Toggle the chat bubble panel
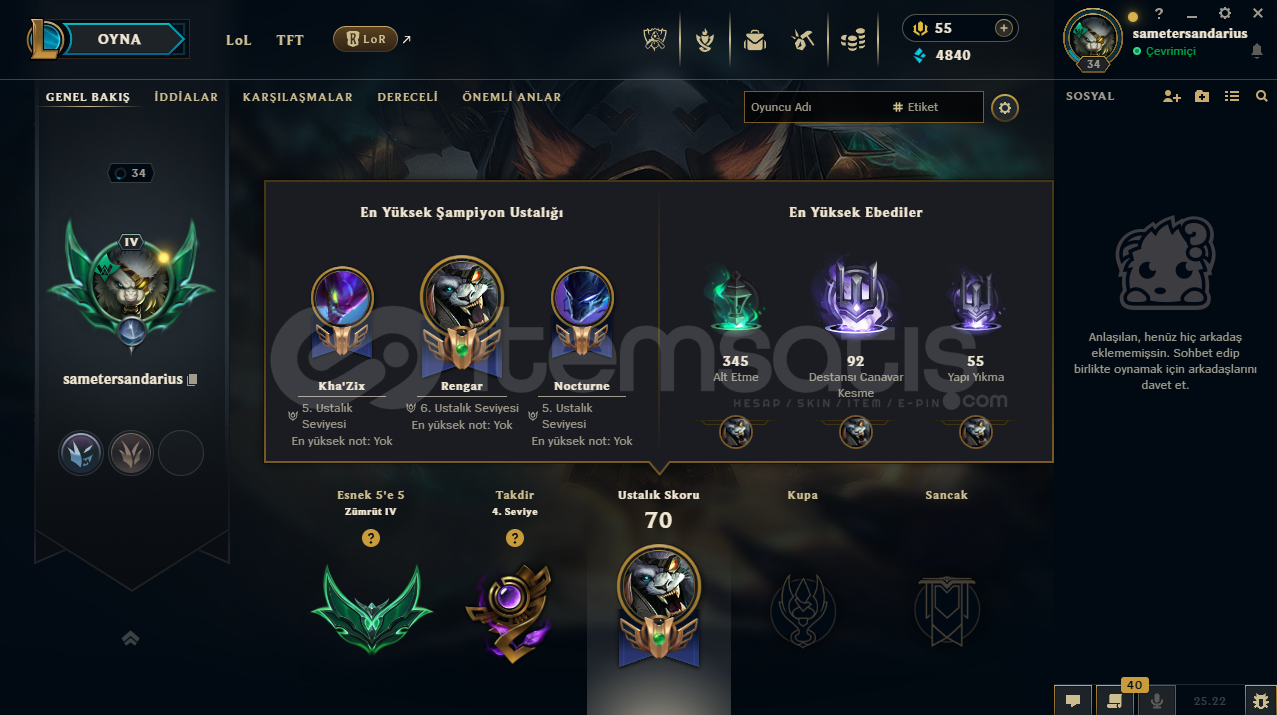Image resolution: width=1277 pixels, height=715 pixels. 1072,701
